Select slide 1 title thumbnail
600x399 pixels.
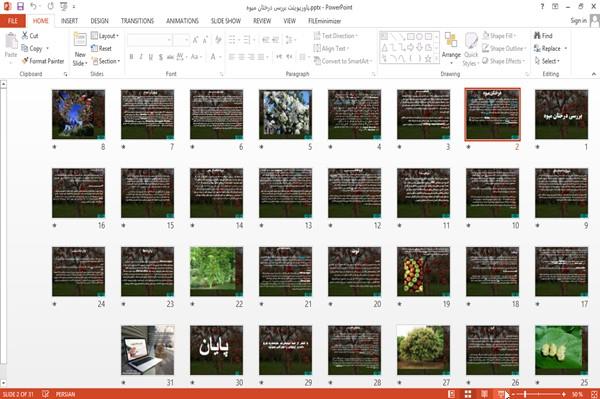click(x=561, y=114)
